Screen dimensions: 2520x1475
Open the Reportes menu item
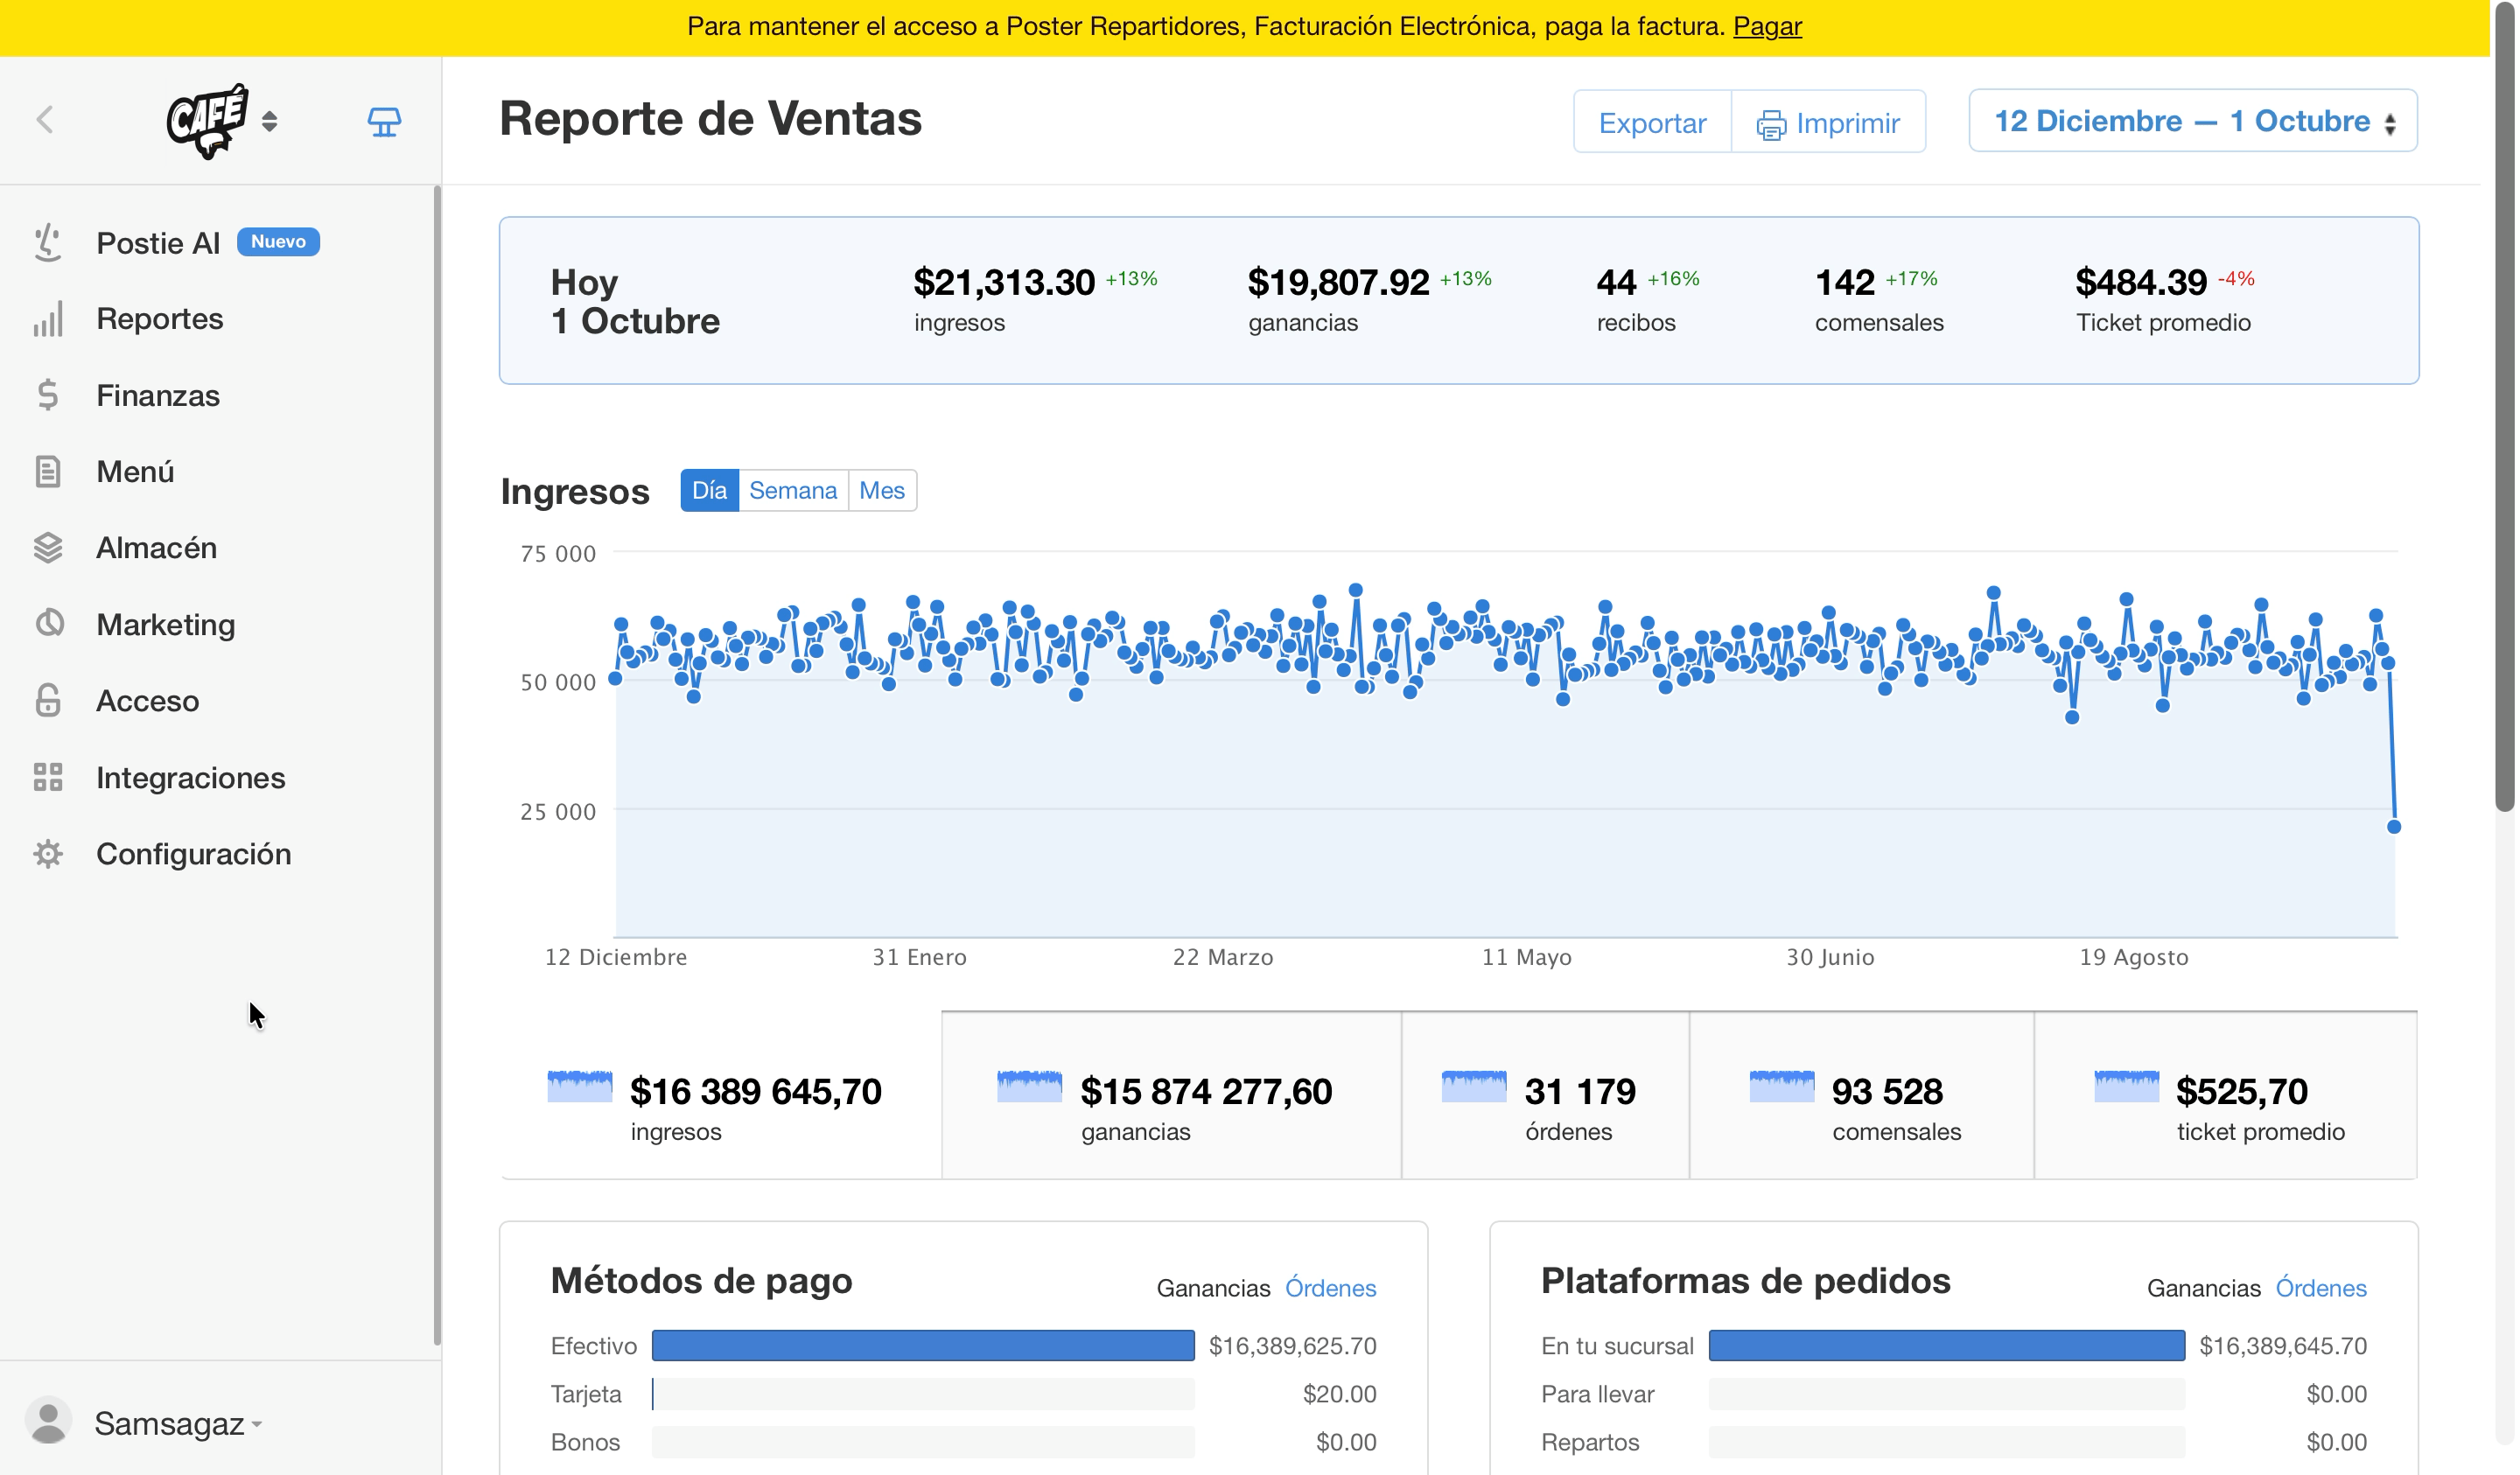click(160, 319)
